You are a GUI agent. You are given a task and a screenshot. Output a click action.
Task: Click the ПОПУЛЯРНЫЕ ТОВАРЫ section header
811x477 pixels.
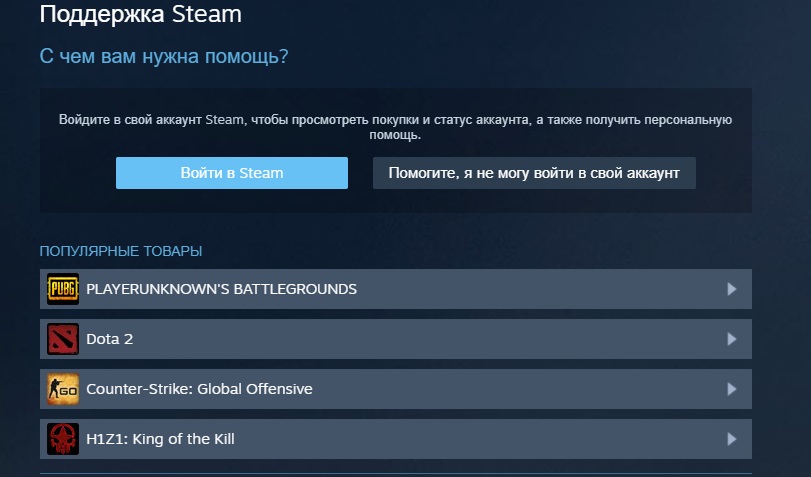[121, 251]
